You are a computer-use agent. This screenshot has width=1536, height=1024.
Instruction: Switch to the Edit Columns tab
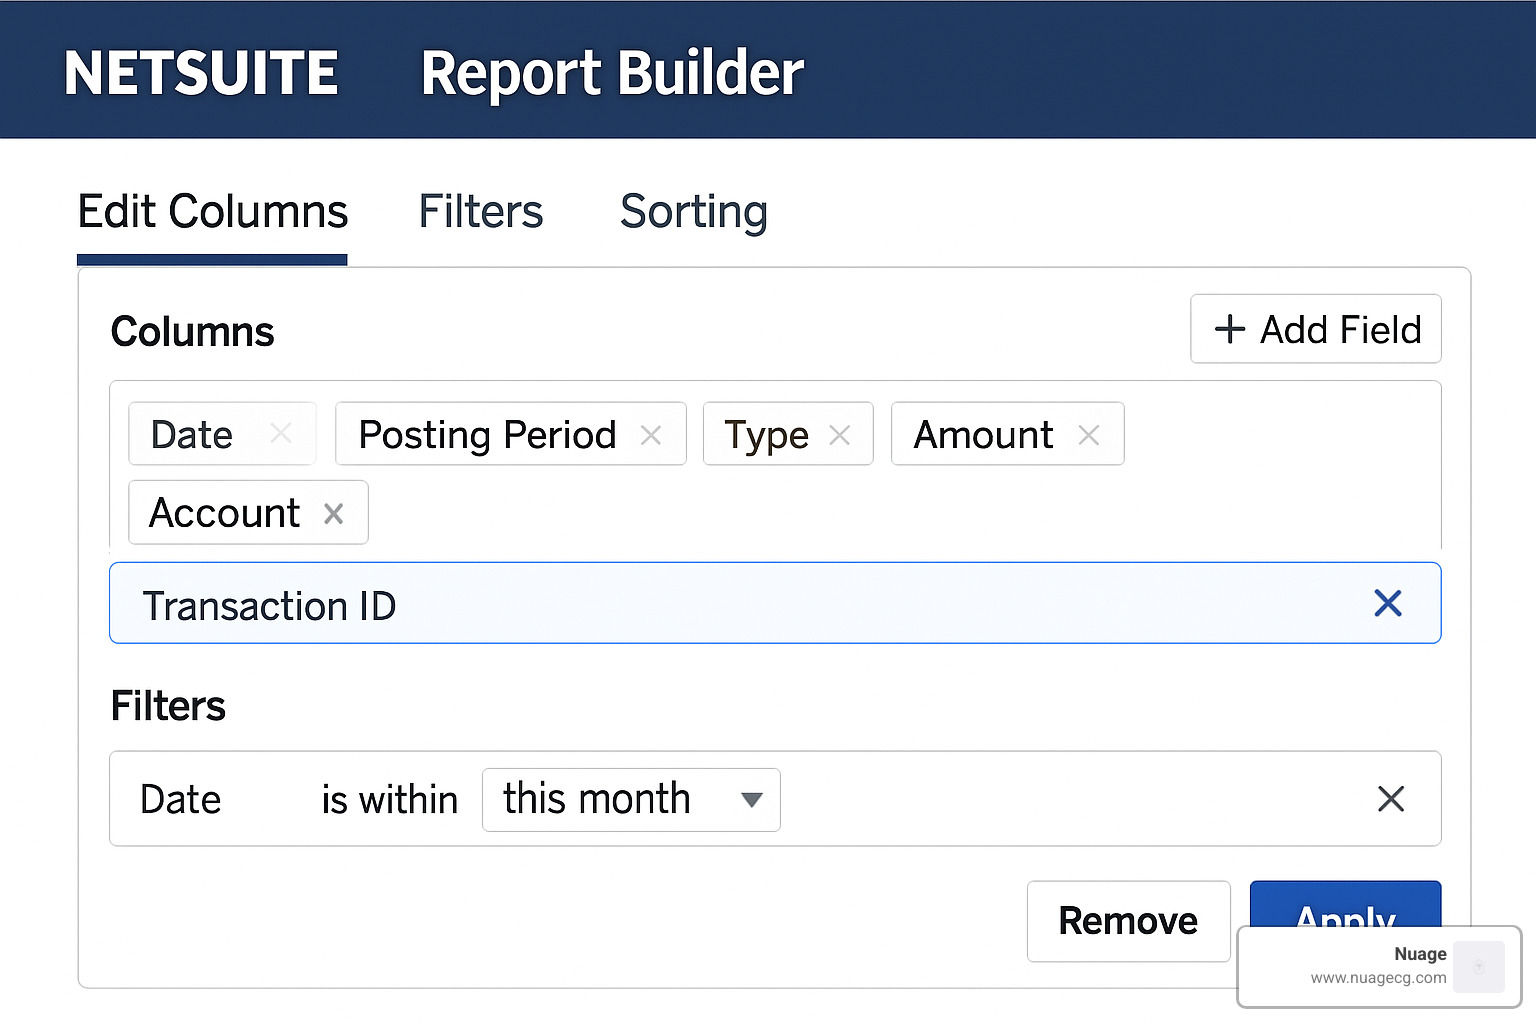(x=212, y=212)
